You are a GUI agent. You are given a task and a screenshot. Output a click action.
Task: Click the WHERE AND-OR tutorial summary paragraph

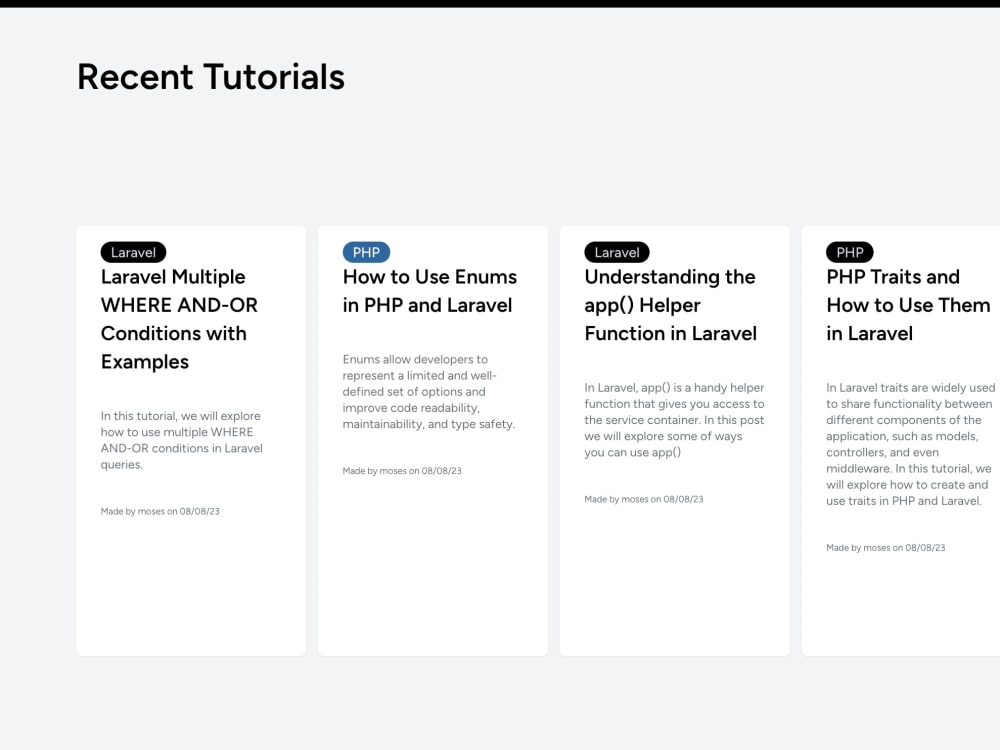click(182, 432)
